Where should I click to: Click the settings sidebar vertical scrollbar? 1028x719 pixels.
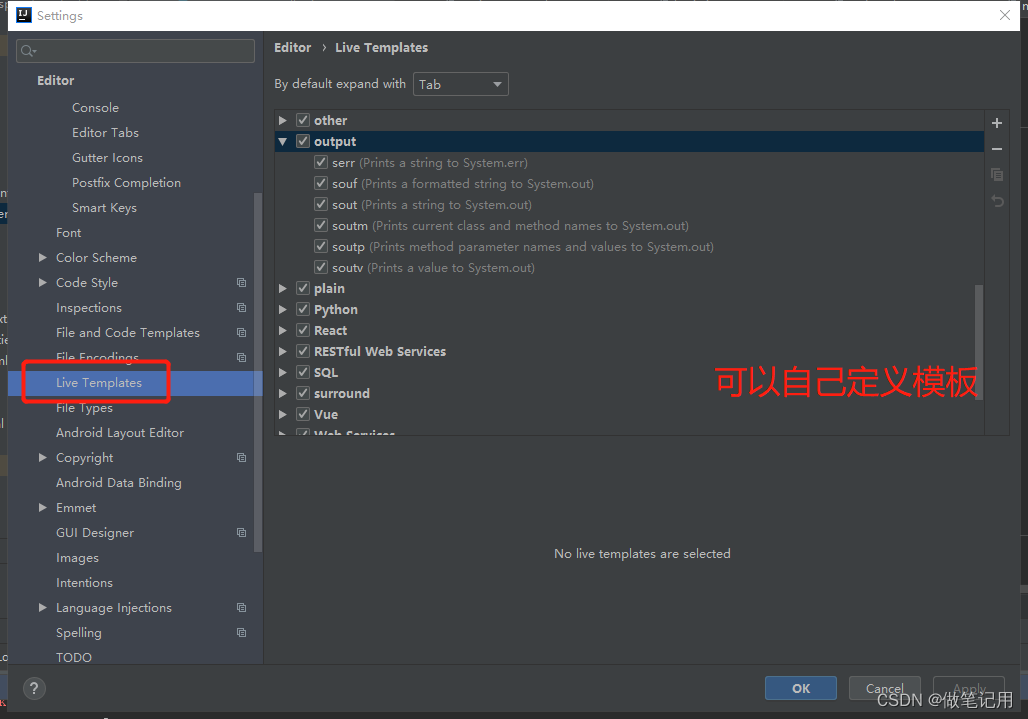258,372
